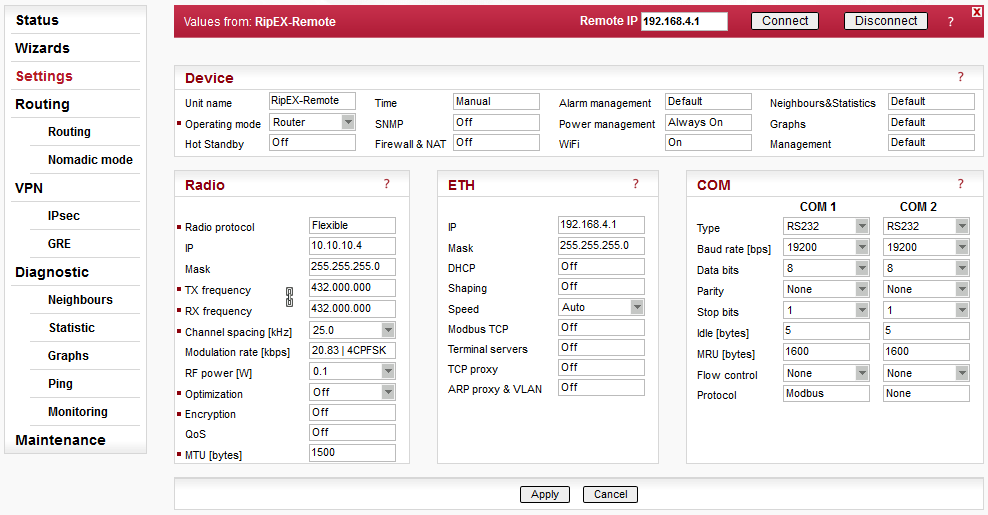988x515 pixels.
Task: Open the Statistic diagnostic page
Action: [x=72, y=328]
